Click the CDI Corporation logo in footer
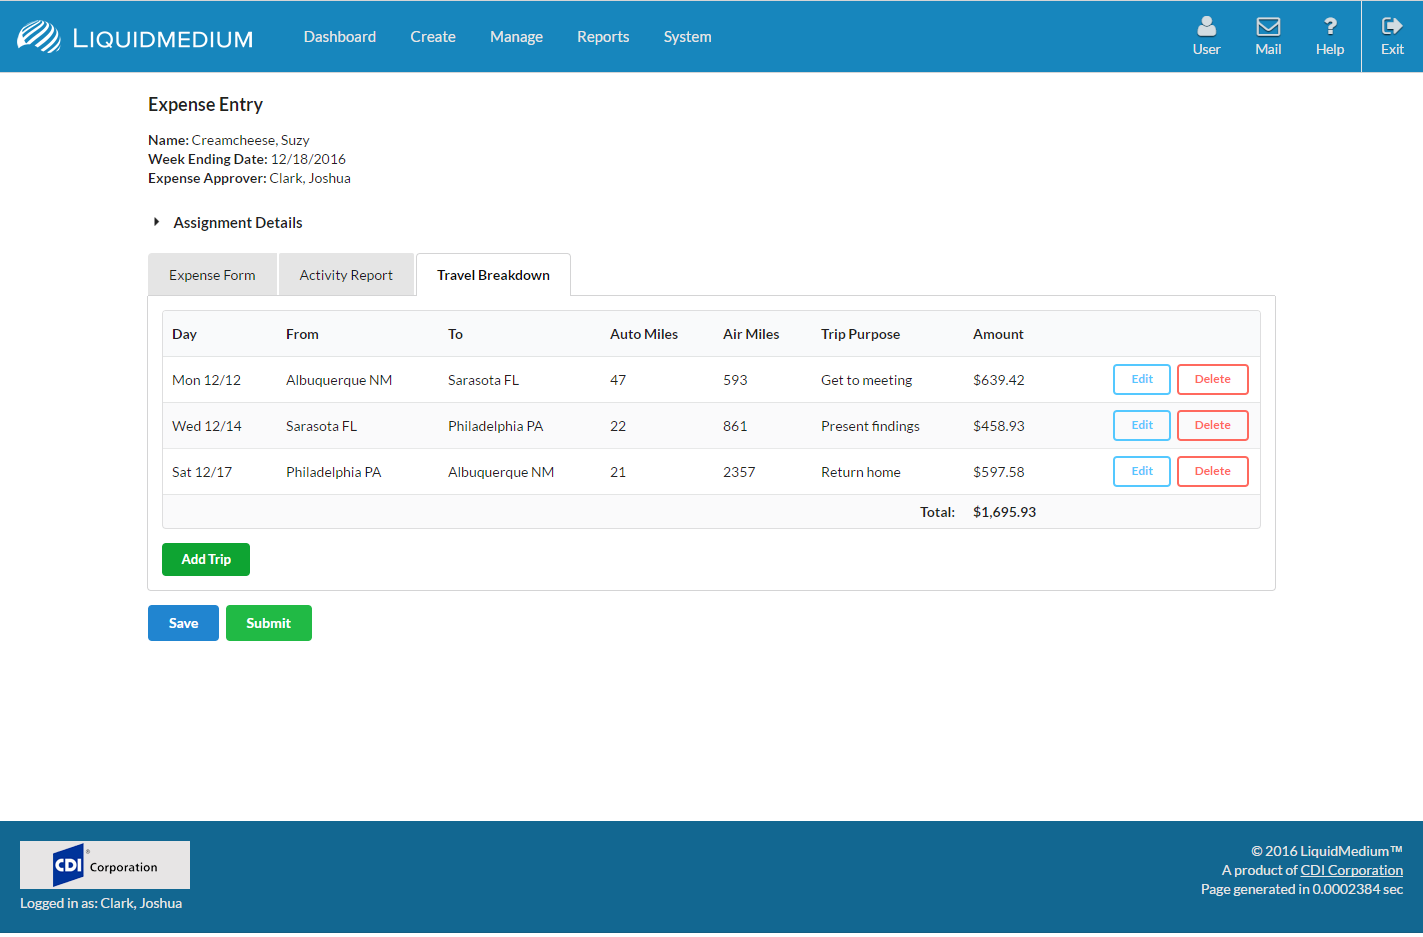 [x=105, y=865]
